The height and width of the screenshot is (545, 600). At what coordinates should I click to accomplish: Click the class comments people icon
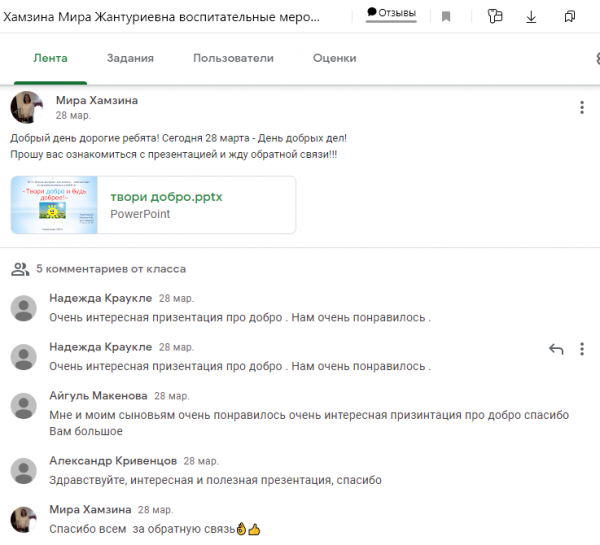tap(19, 269)
